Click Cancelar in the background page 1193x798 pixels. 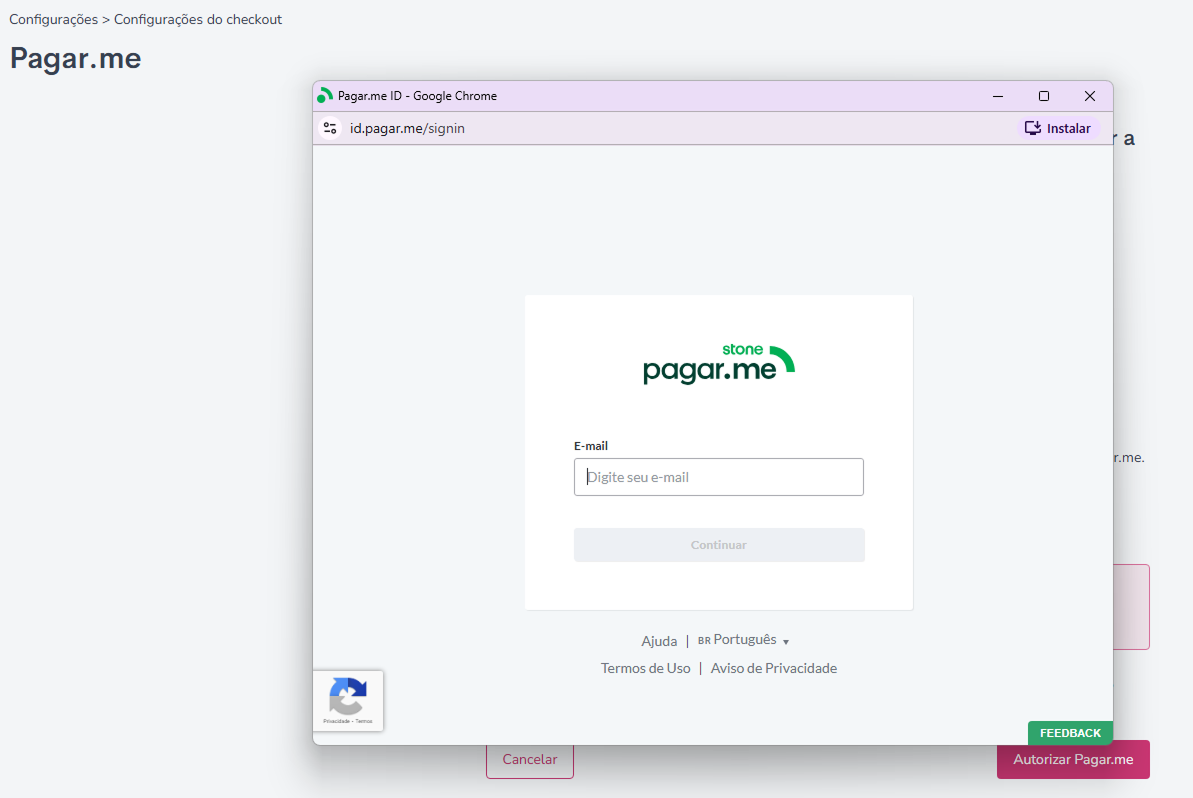click(530, 761)
